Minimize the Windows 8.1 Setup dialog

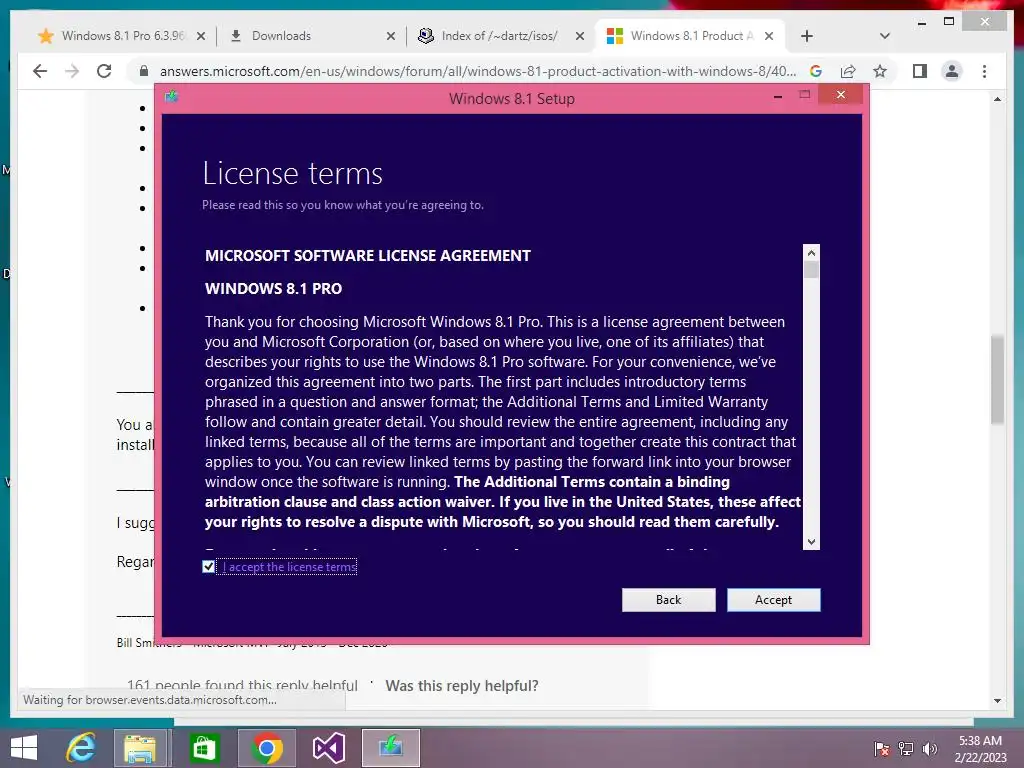coord(778,96)
